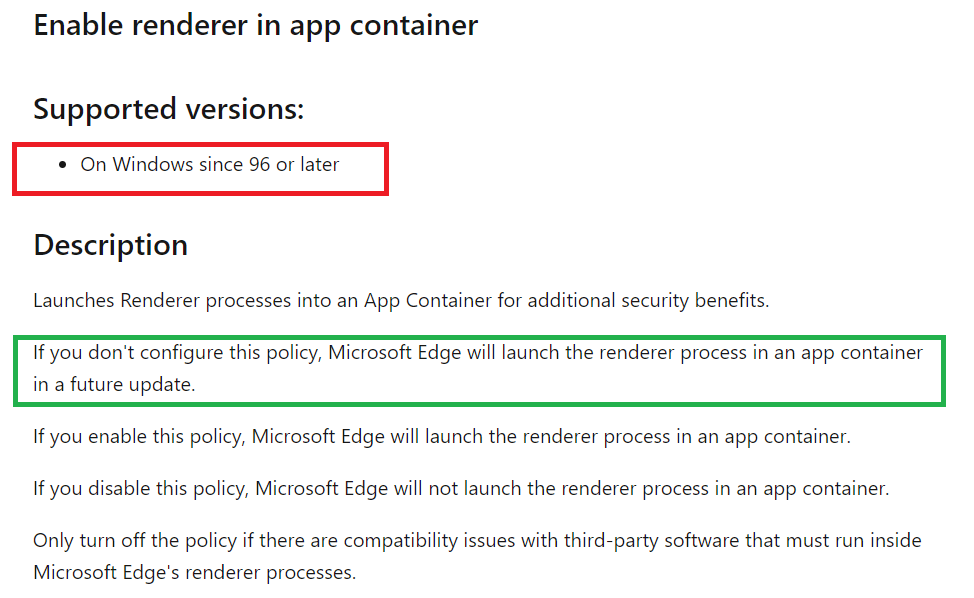Click "Microsoft Edge's renderer processes" in the last line

coord(194,573)
